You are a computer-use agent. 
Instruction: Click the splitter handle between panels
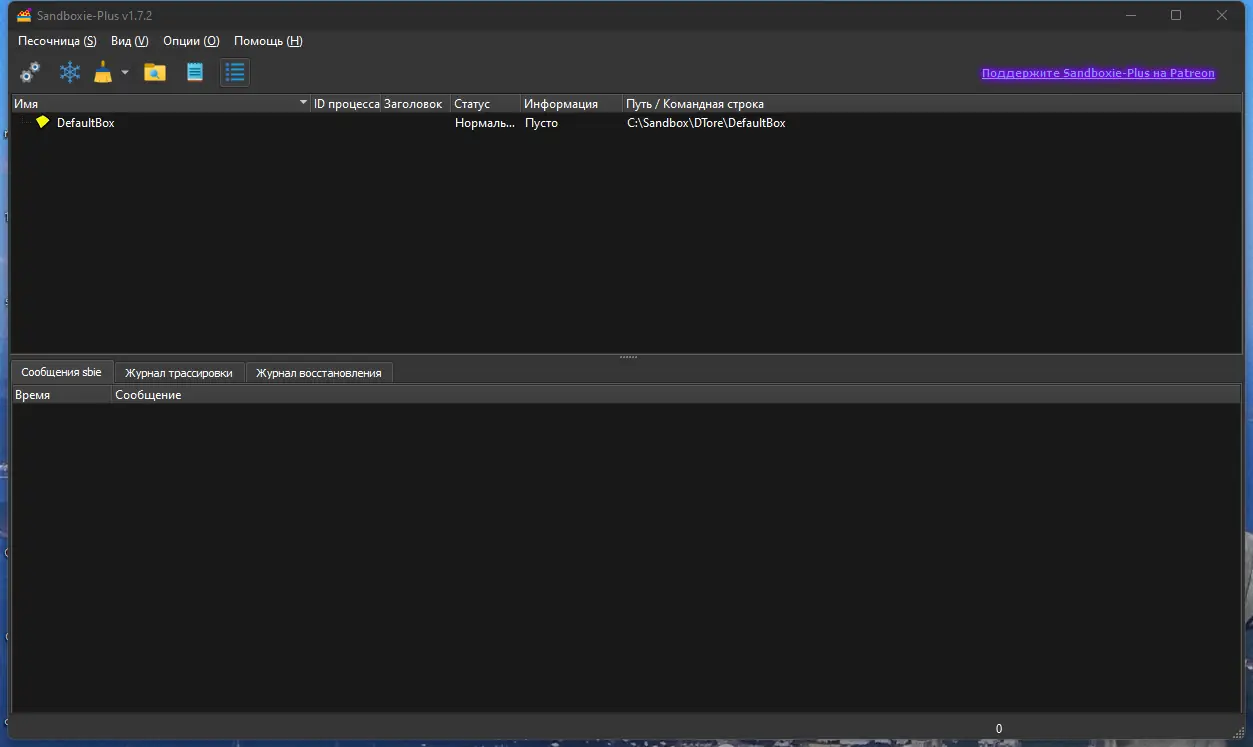(628, 357)
